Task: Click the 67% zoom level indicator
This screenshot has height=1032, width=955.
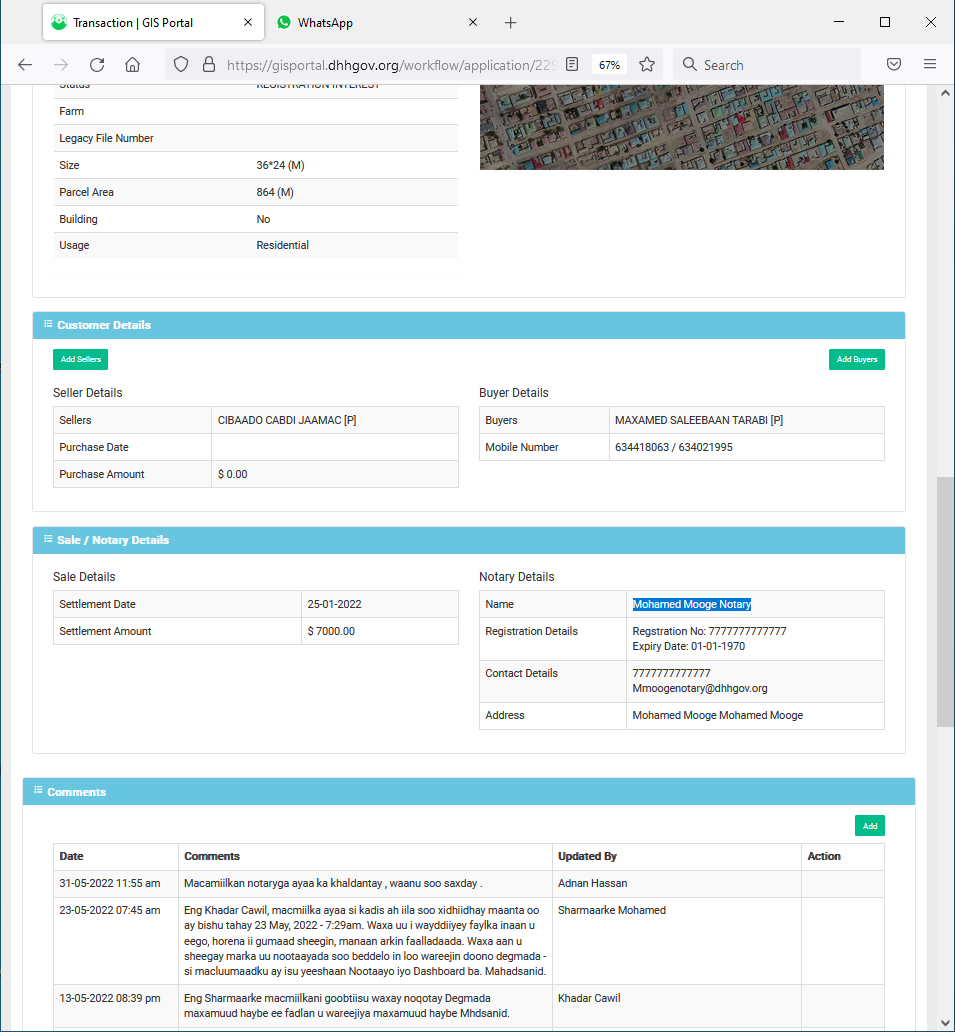Action: click(609, 65)
